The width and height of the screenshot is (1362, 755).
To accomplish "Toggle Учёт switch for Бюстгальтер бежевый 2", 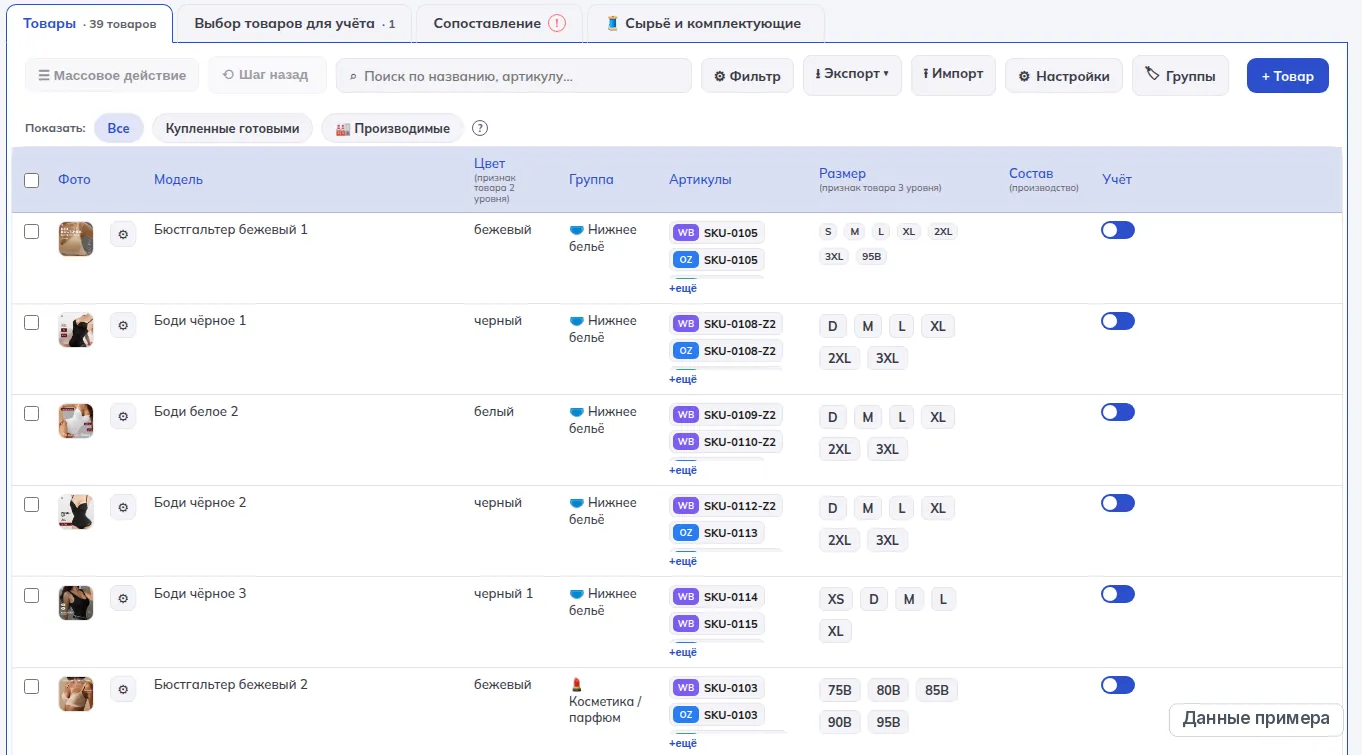I will click(1118, 685).
